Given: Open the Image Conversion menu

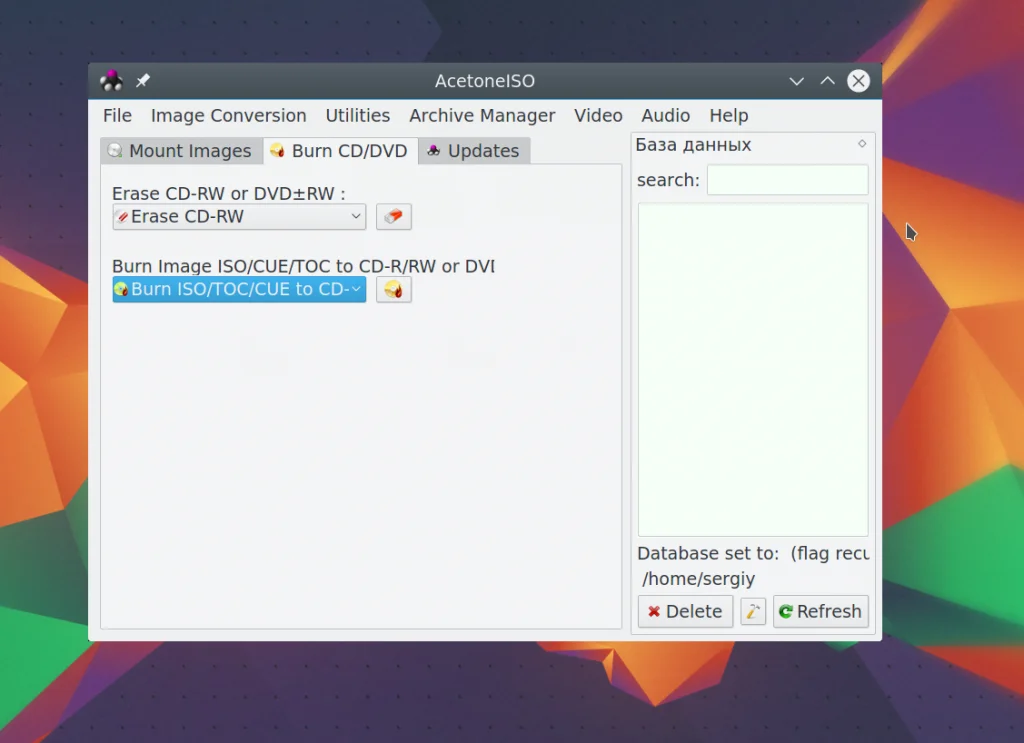Looking at the screenshot, I should 229,116.
